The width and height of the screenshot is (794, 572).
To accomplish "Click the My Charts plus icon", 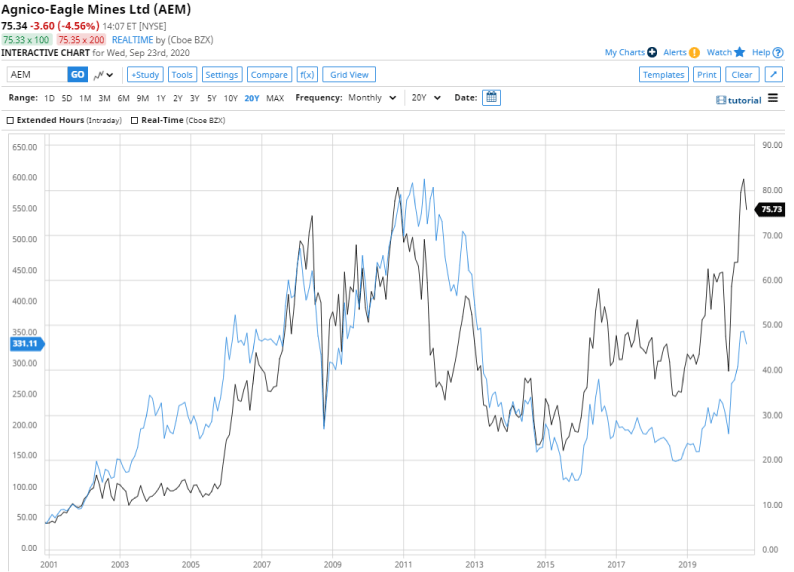I will pos(652,52).
